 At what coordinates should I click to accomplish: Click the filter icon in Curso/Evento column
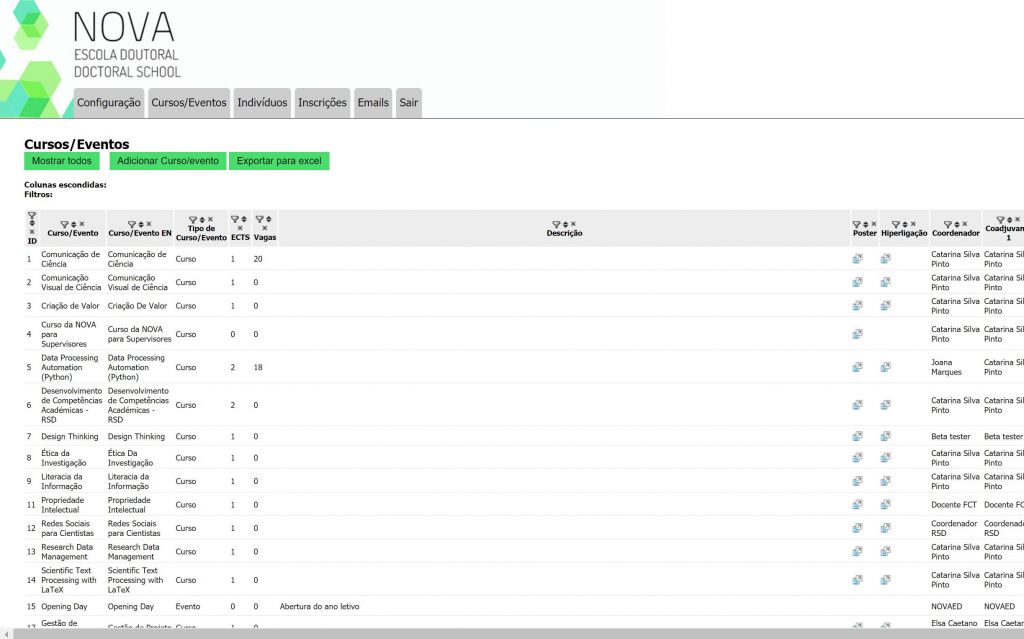tap(64, 224)
